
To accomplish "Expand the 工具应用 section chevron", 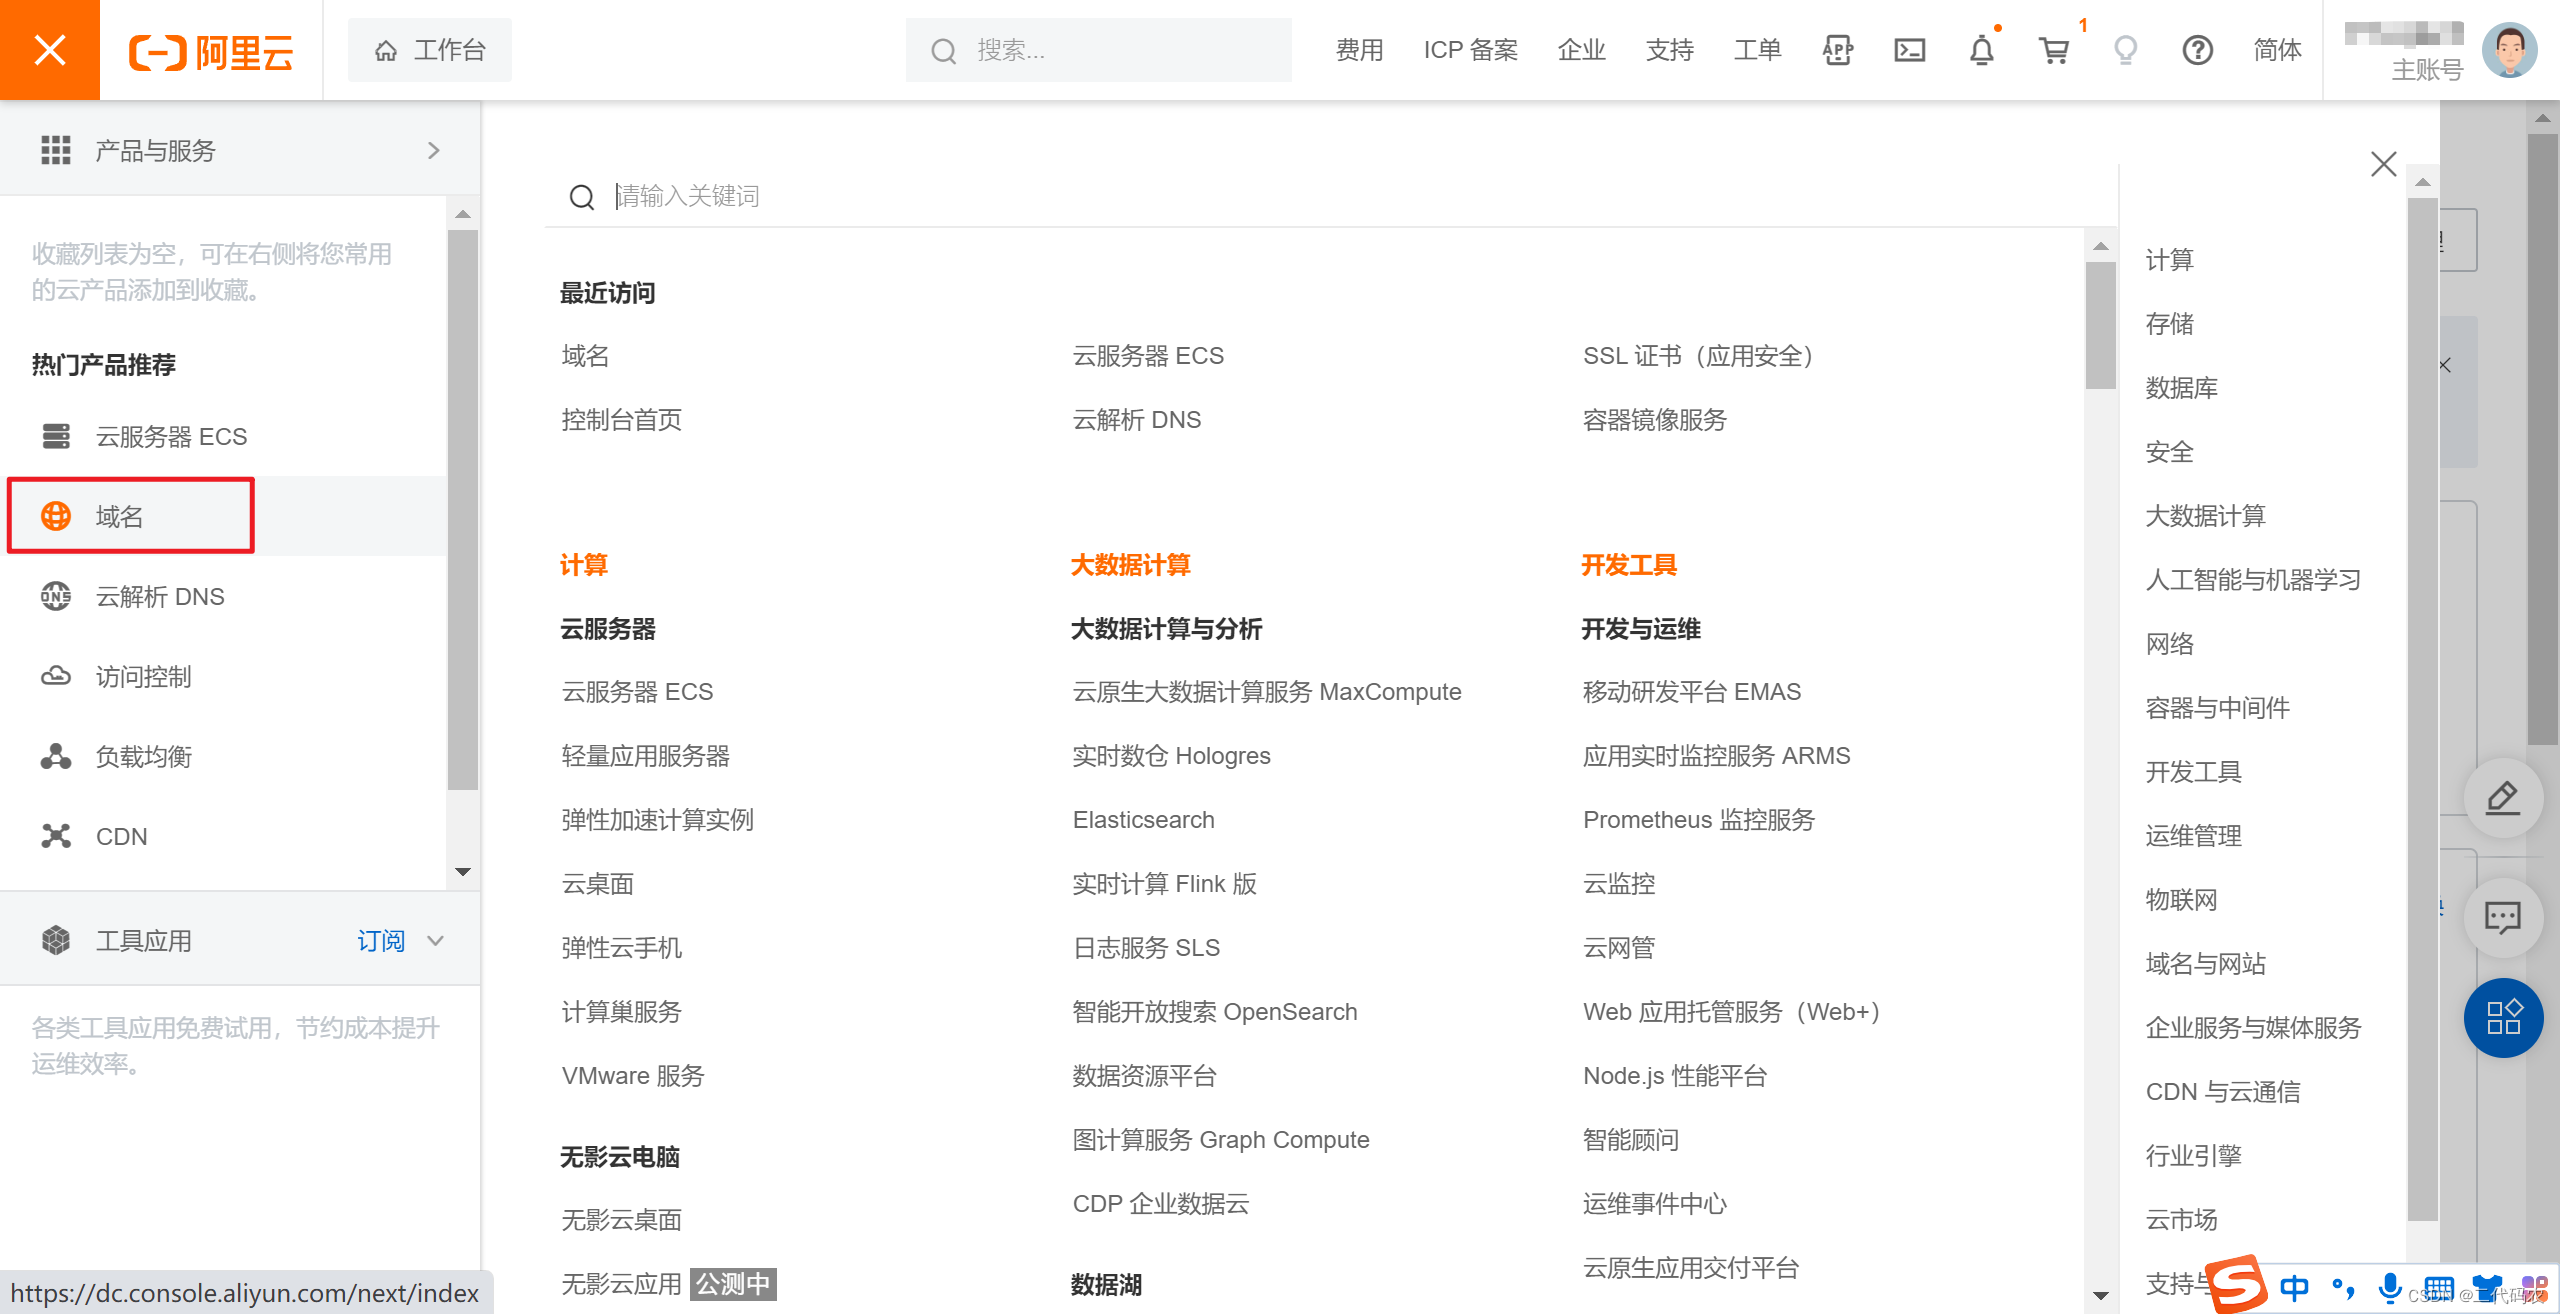I will coord(435,941).
